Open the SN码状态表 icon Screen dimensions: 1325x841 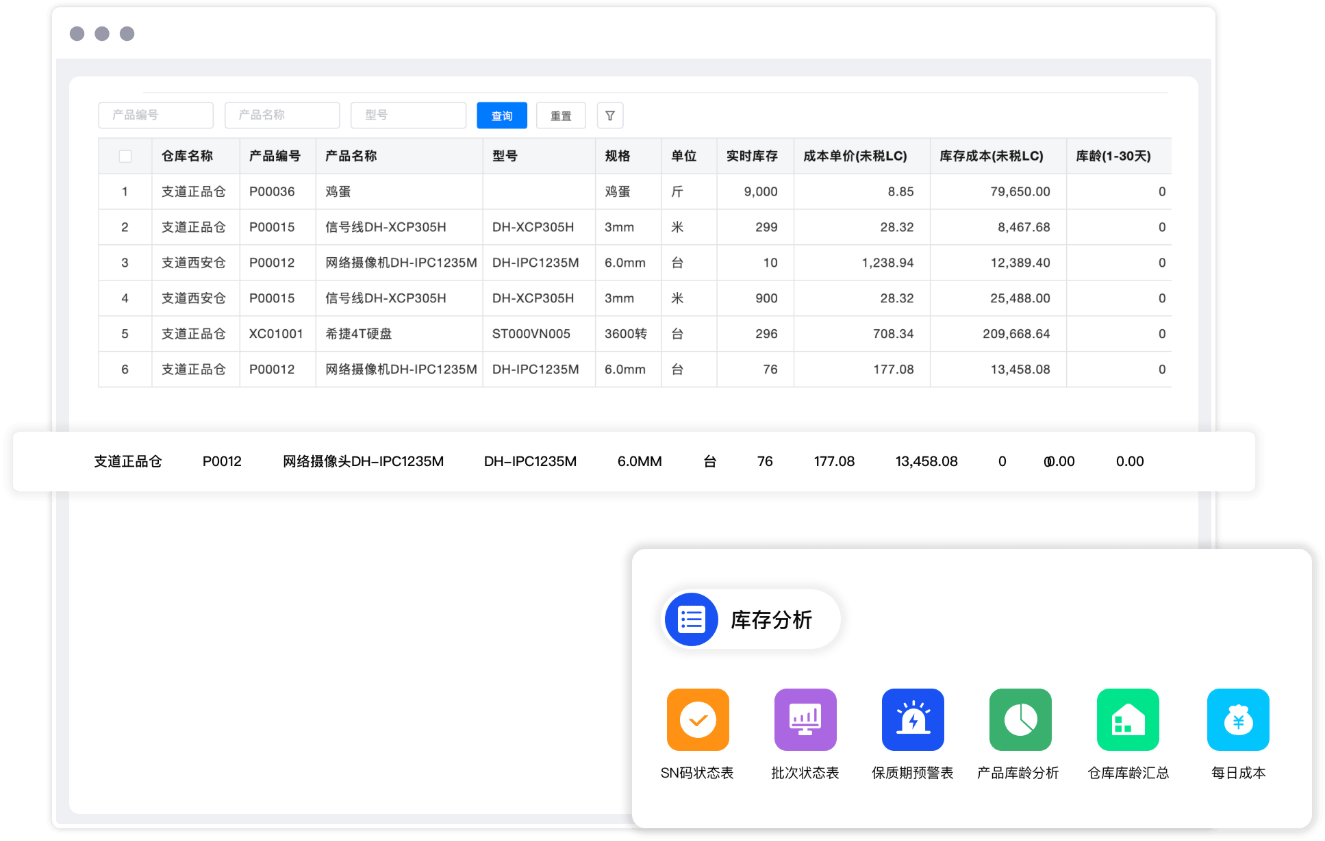697,720
